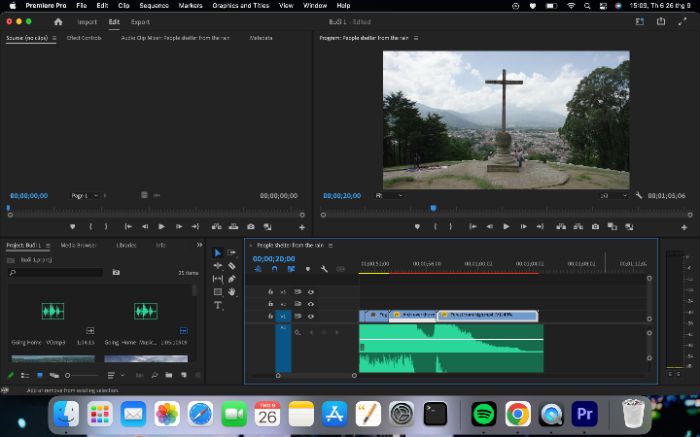Open Project panel hamburger menu

point(48,245)
